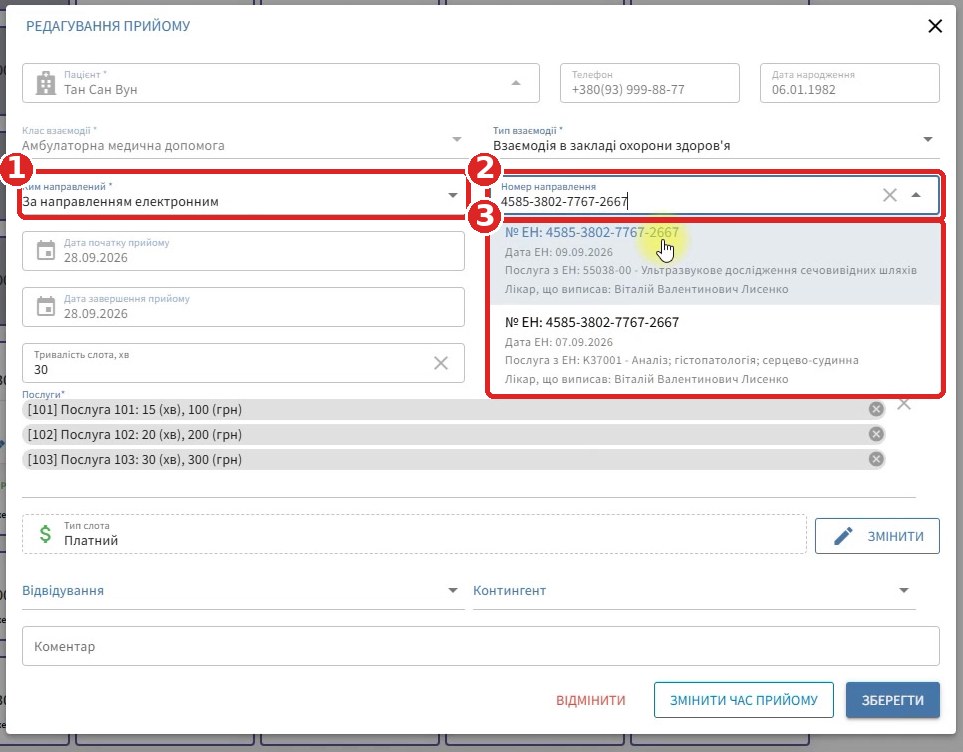The height and width of the screenshot is (752, 963).
Task: Open calendar for appointment start date
Action: click(x=46, y=251)
